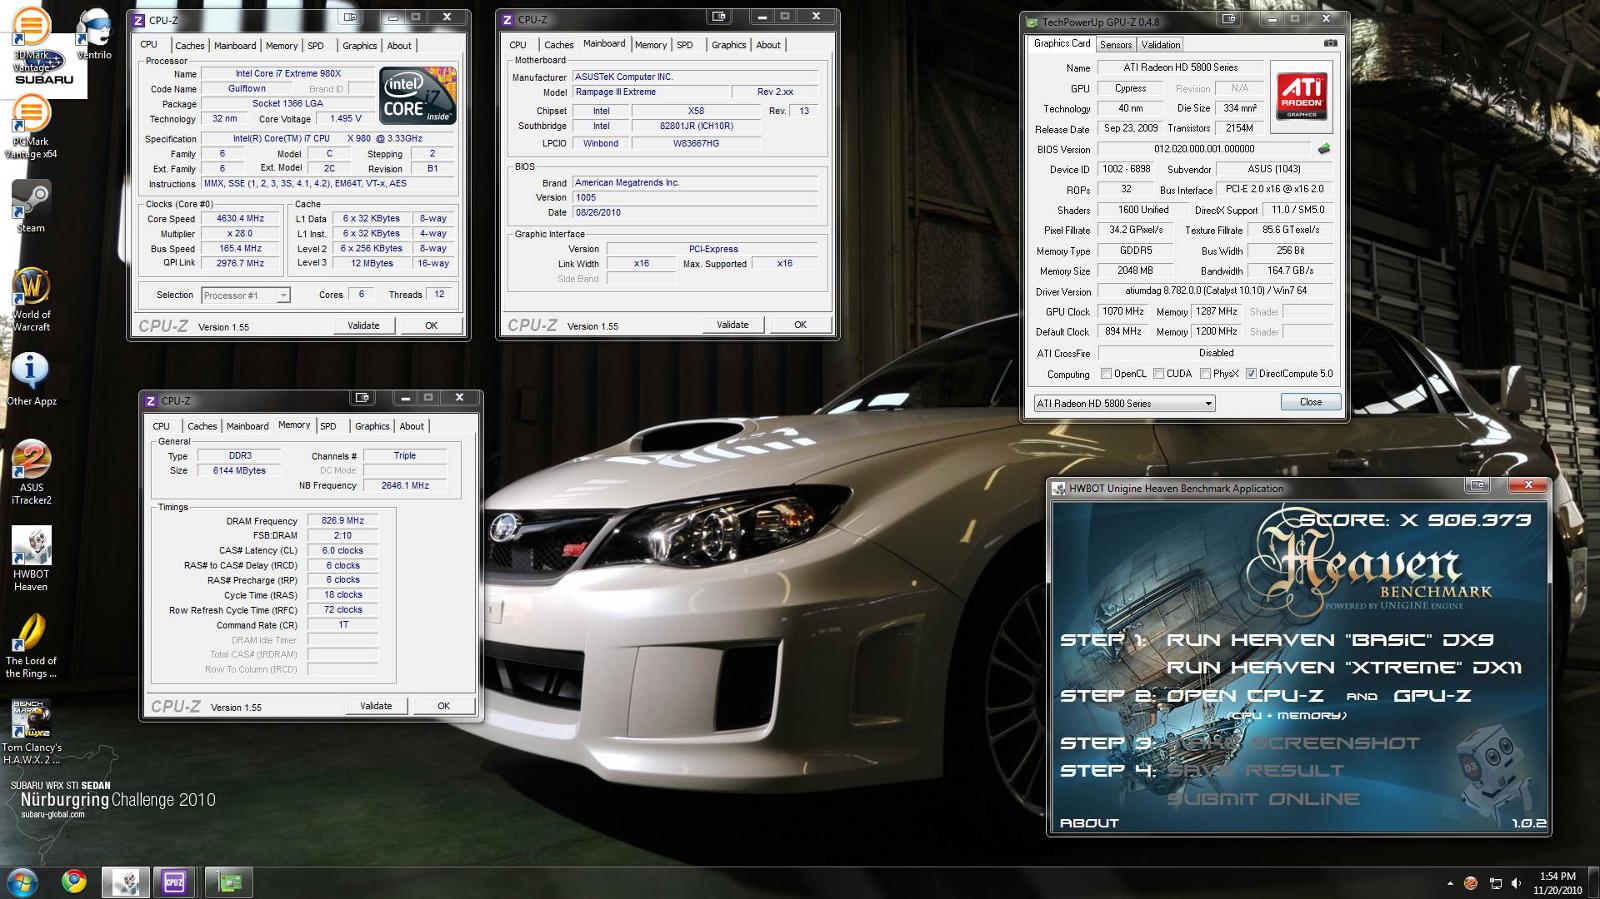
Task: Click the Windows Start orb
Action: coord(22,882)
